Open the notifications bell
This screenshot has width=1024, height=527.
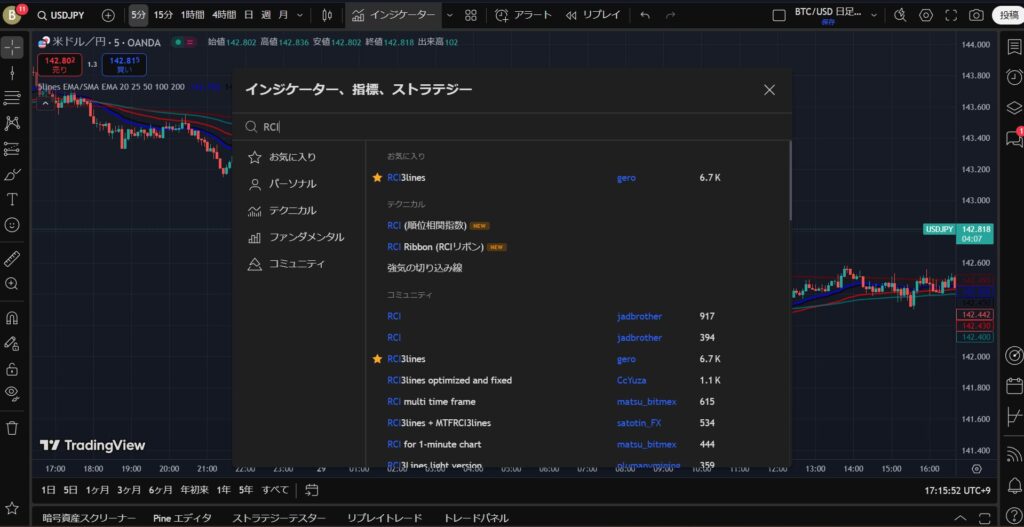(x=1014, y=485)
